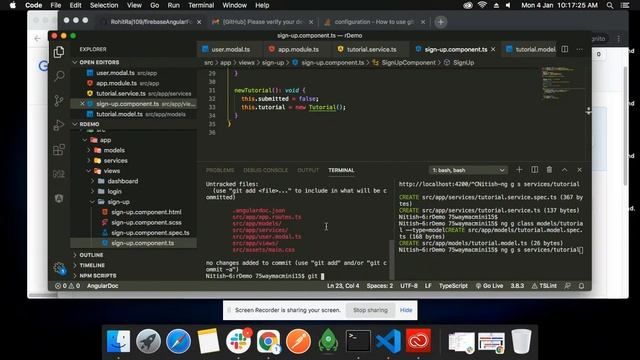Kill terminal with trash icon

(549, 170)
